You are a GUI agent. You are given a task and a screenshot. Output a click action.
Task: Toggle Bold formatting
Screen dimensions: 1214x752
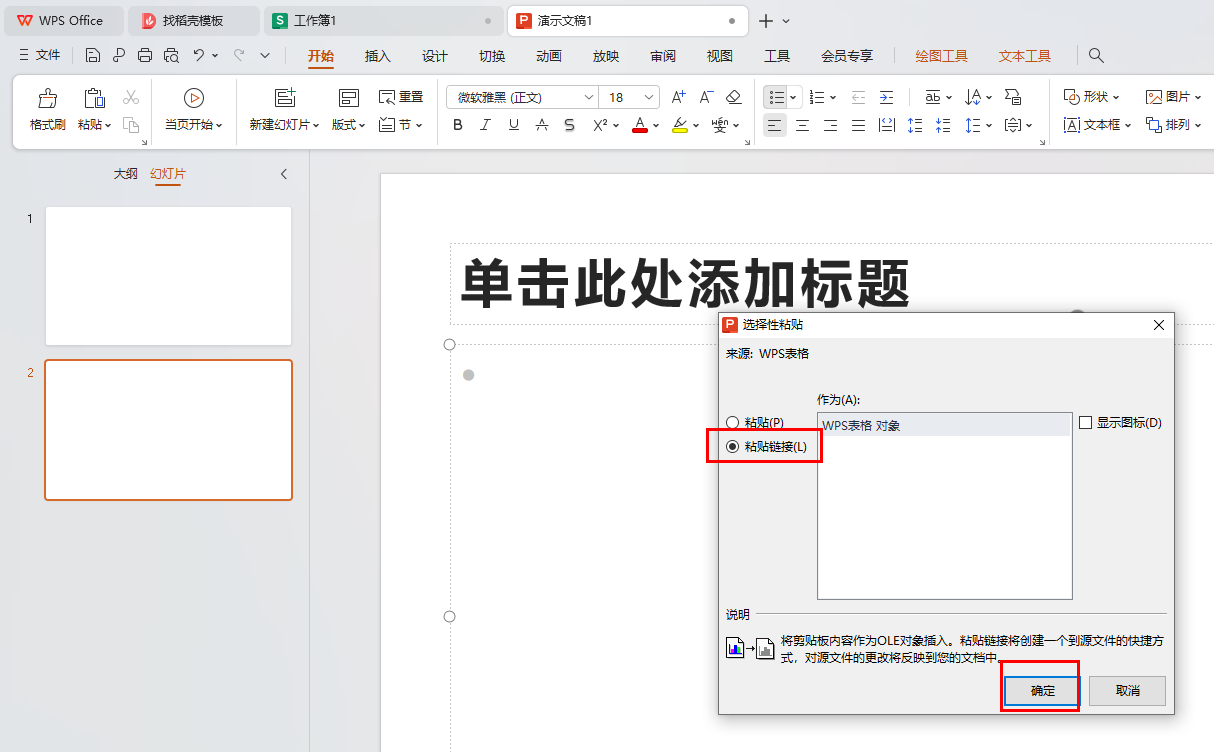[458, 125]
